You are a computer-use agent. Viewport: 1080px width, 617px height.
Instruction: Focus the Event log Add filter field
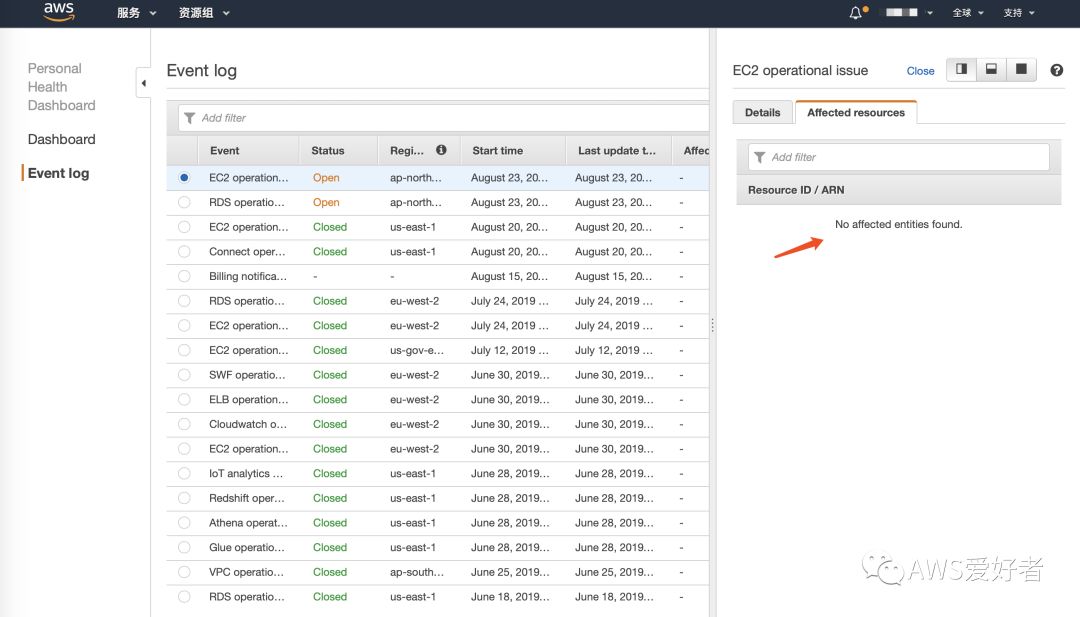pos(444,118)
